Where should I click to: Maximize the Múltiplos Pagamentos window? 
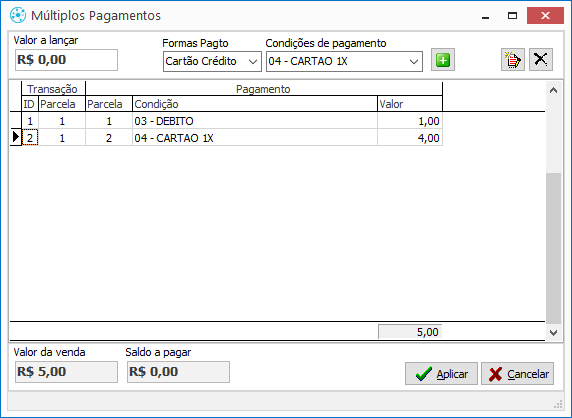[513, 16]
